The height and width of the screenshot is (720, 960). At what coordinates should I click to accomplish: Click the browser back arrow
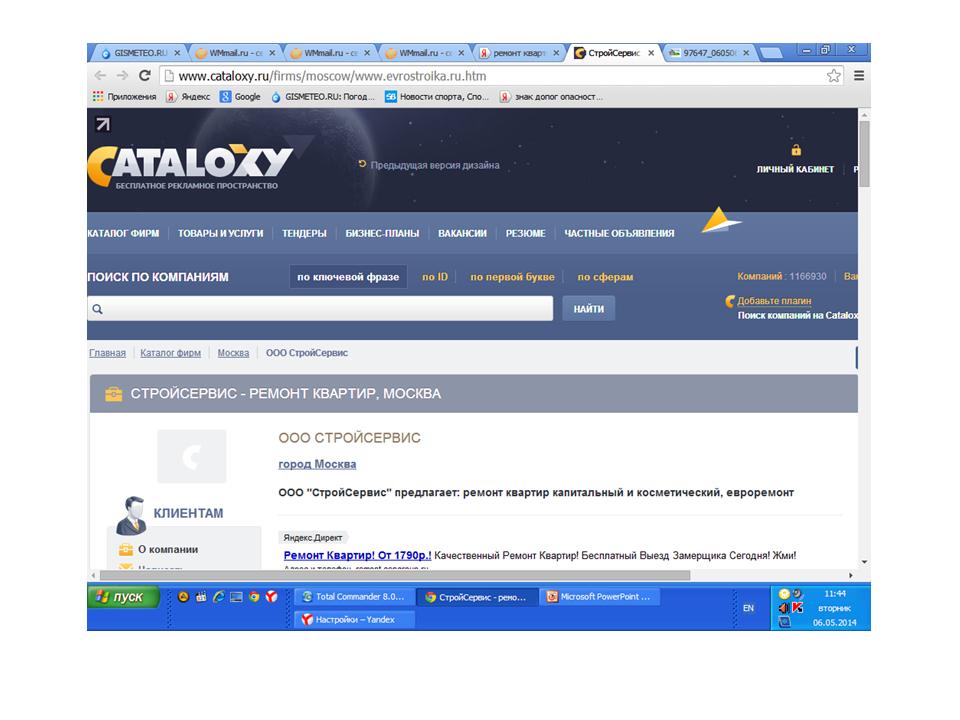tap(100, 75)
